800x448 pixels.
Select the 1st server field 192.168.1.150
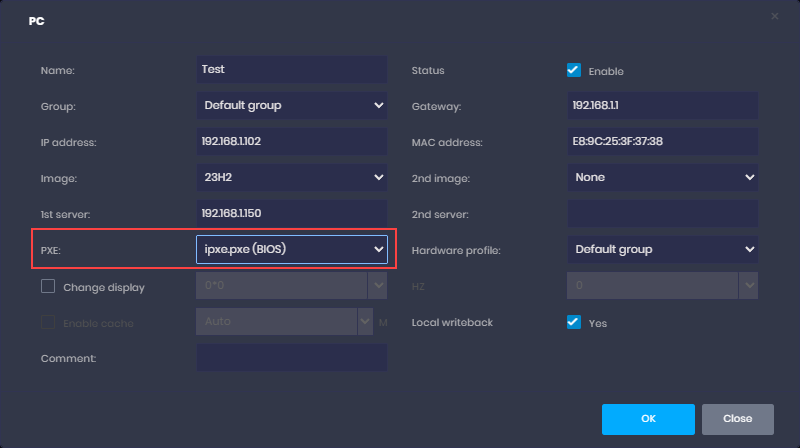tap(291, 213)
